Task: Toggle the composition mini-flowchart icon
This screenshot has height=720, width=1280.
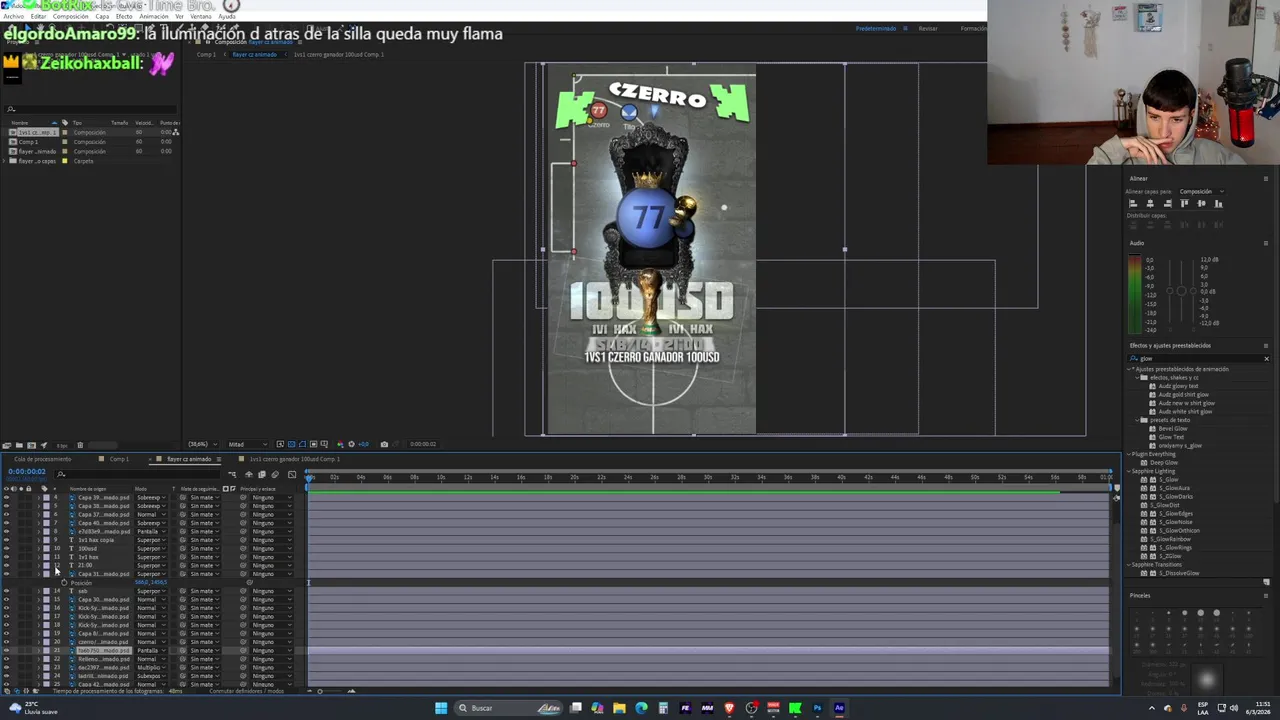Action: click(232, 474)
